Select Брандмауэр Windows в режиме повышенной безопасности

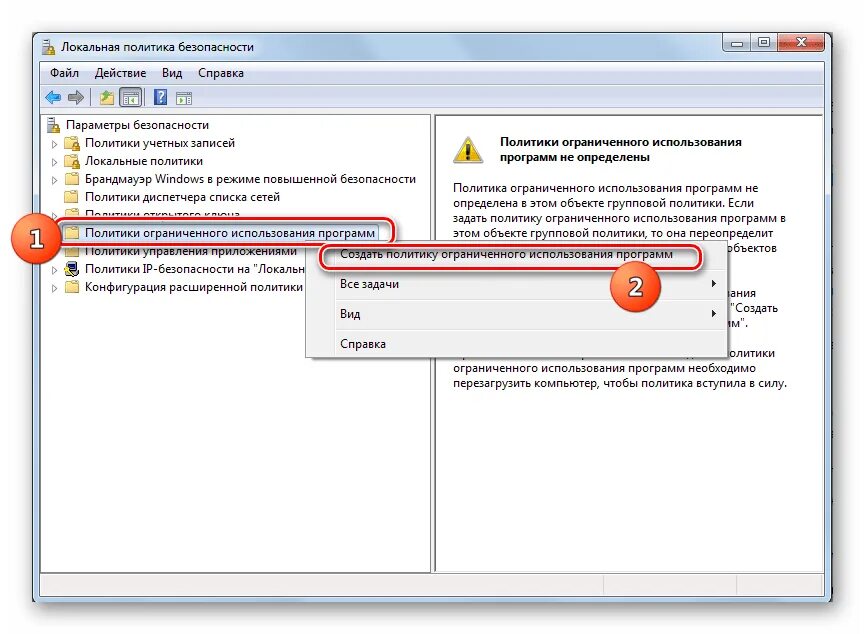point(250,179)
